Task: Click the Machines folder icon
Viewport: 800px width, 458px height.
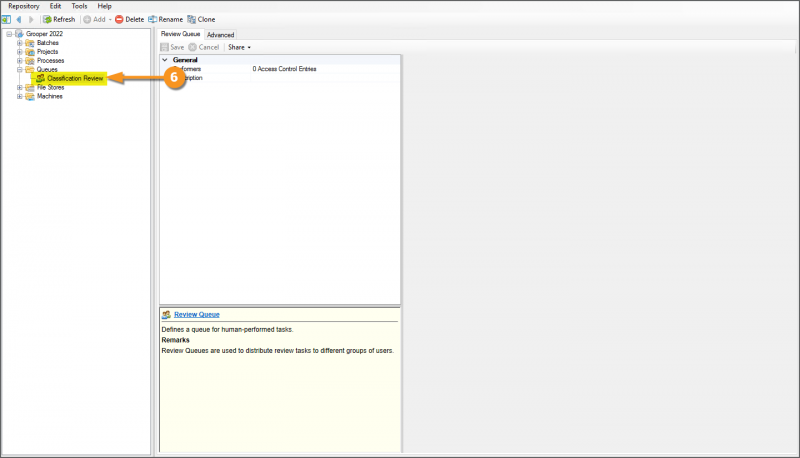Action: pyautogui.click(x=30, y=96)
